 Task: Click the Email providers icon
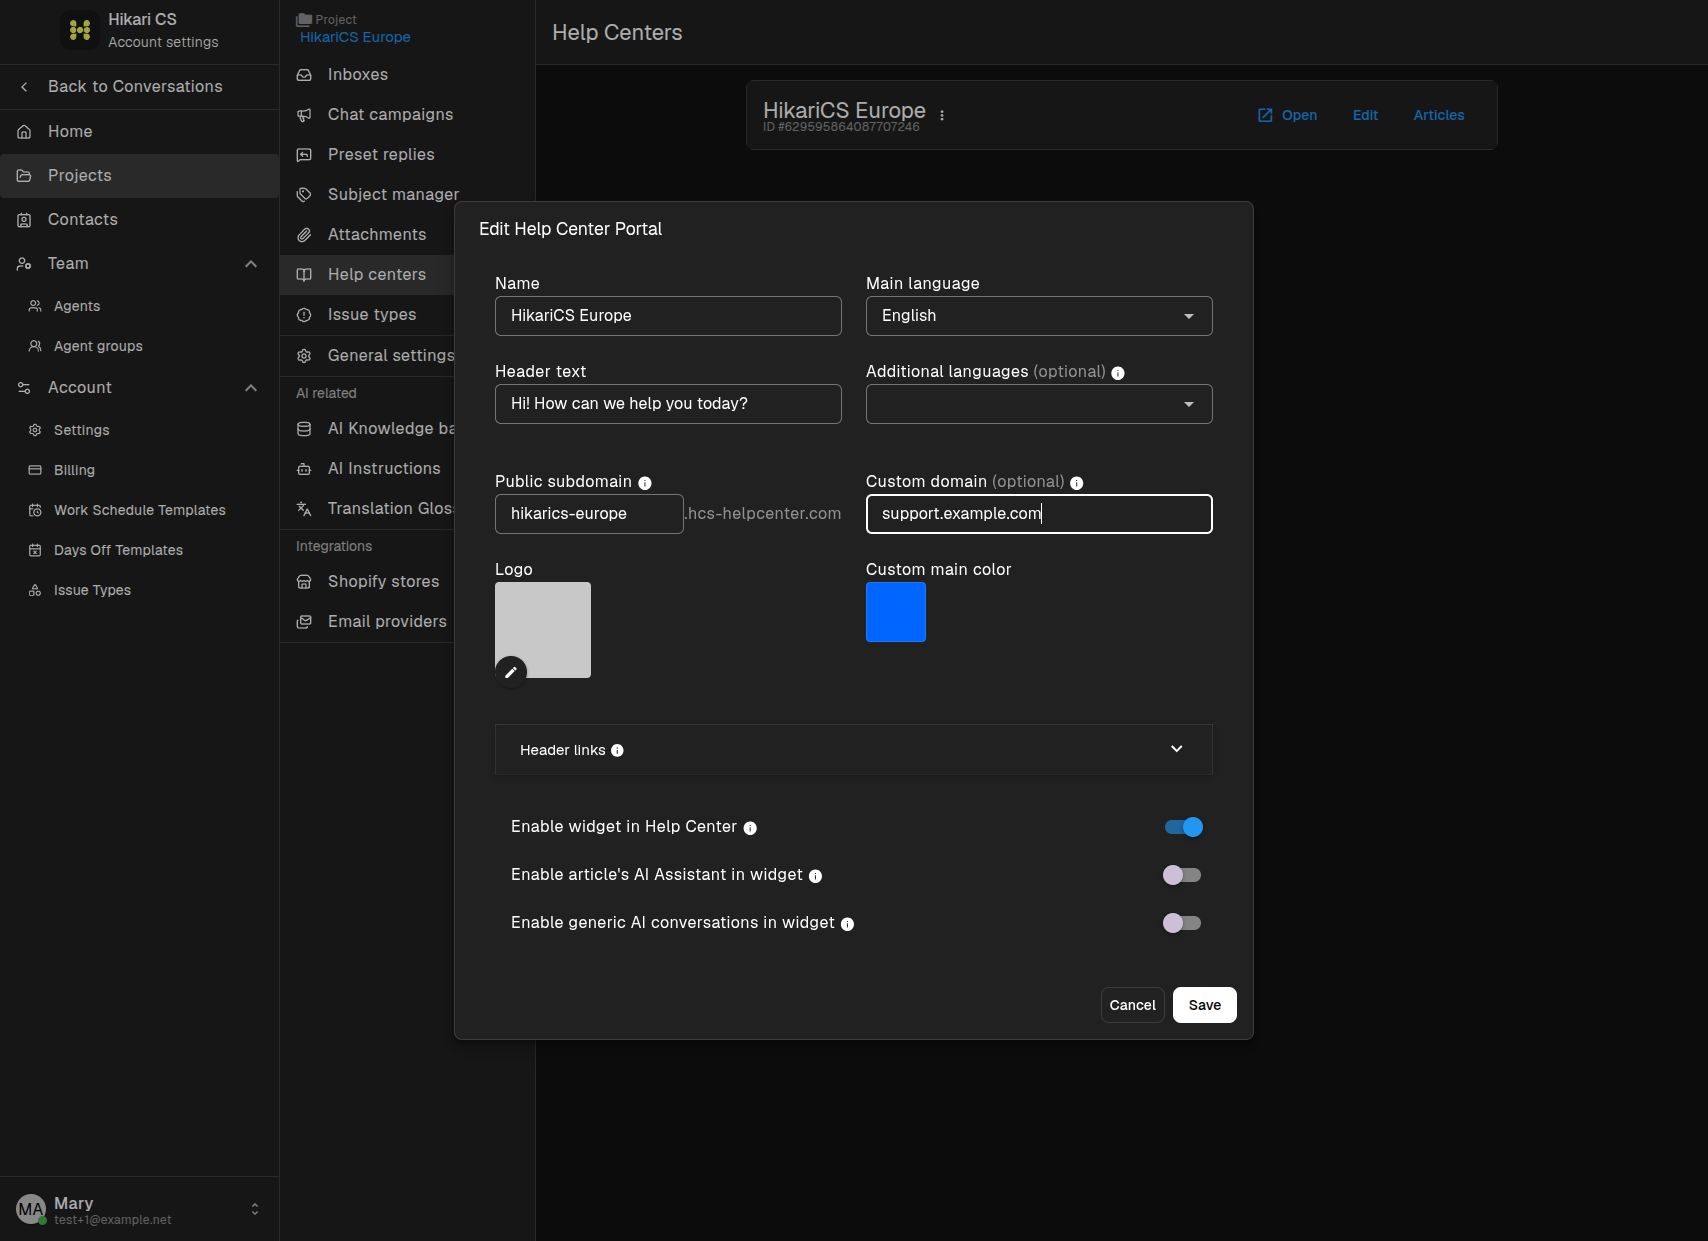pyautogui.click(x=304, y=622)
